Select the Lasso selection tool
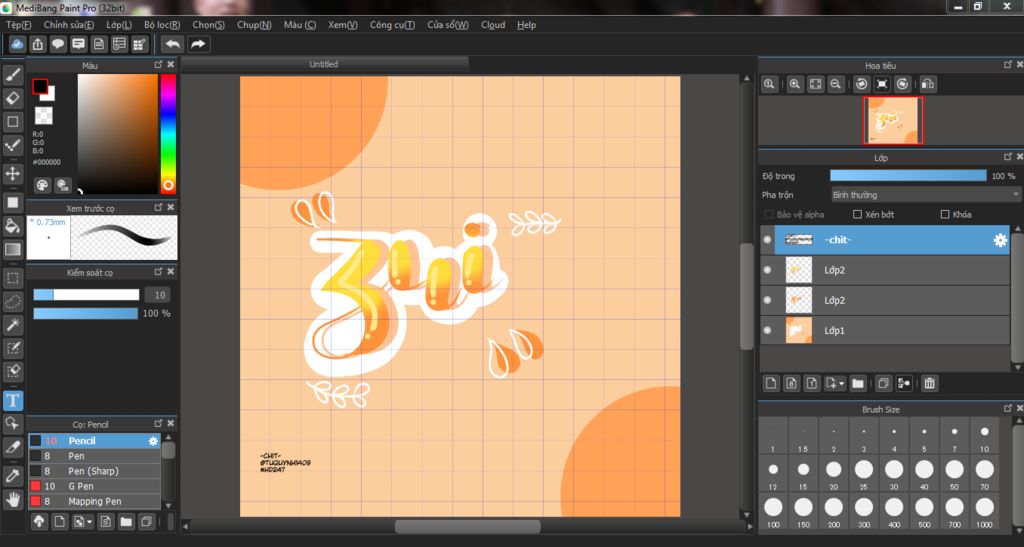 coord(12,302)
